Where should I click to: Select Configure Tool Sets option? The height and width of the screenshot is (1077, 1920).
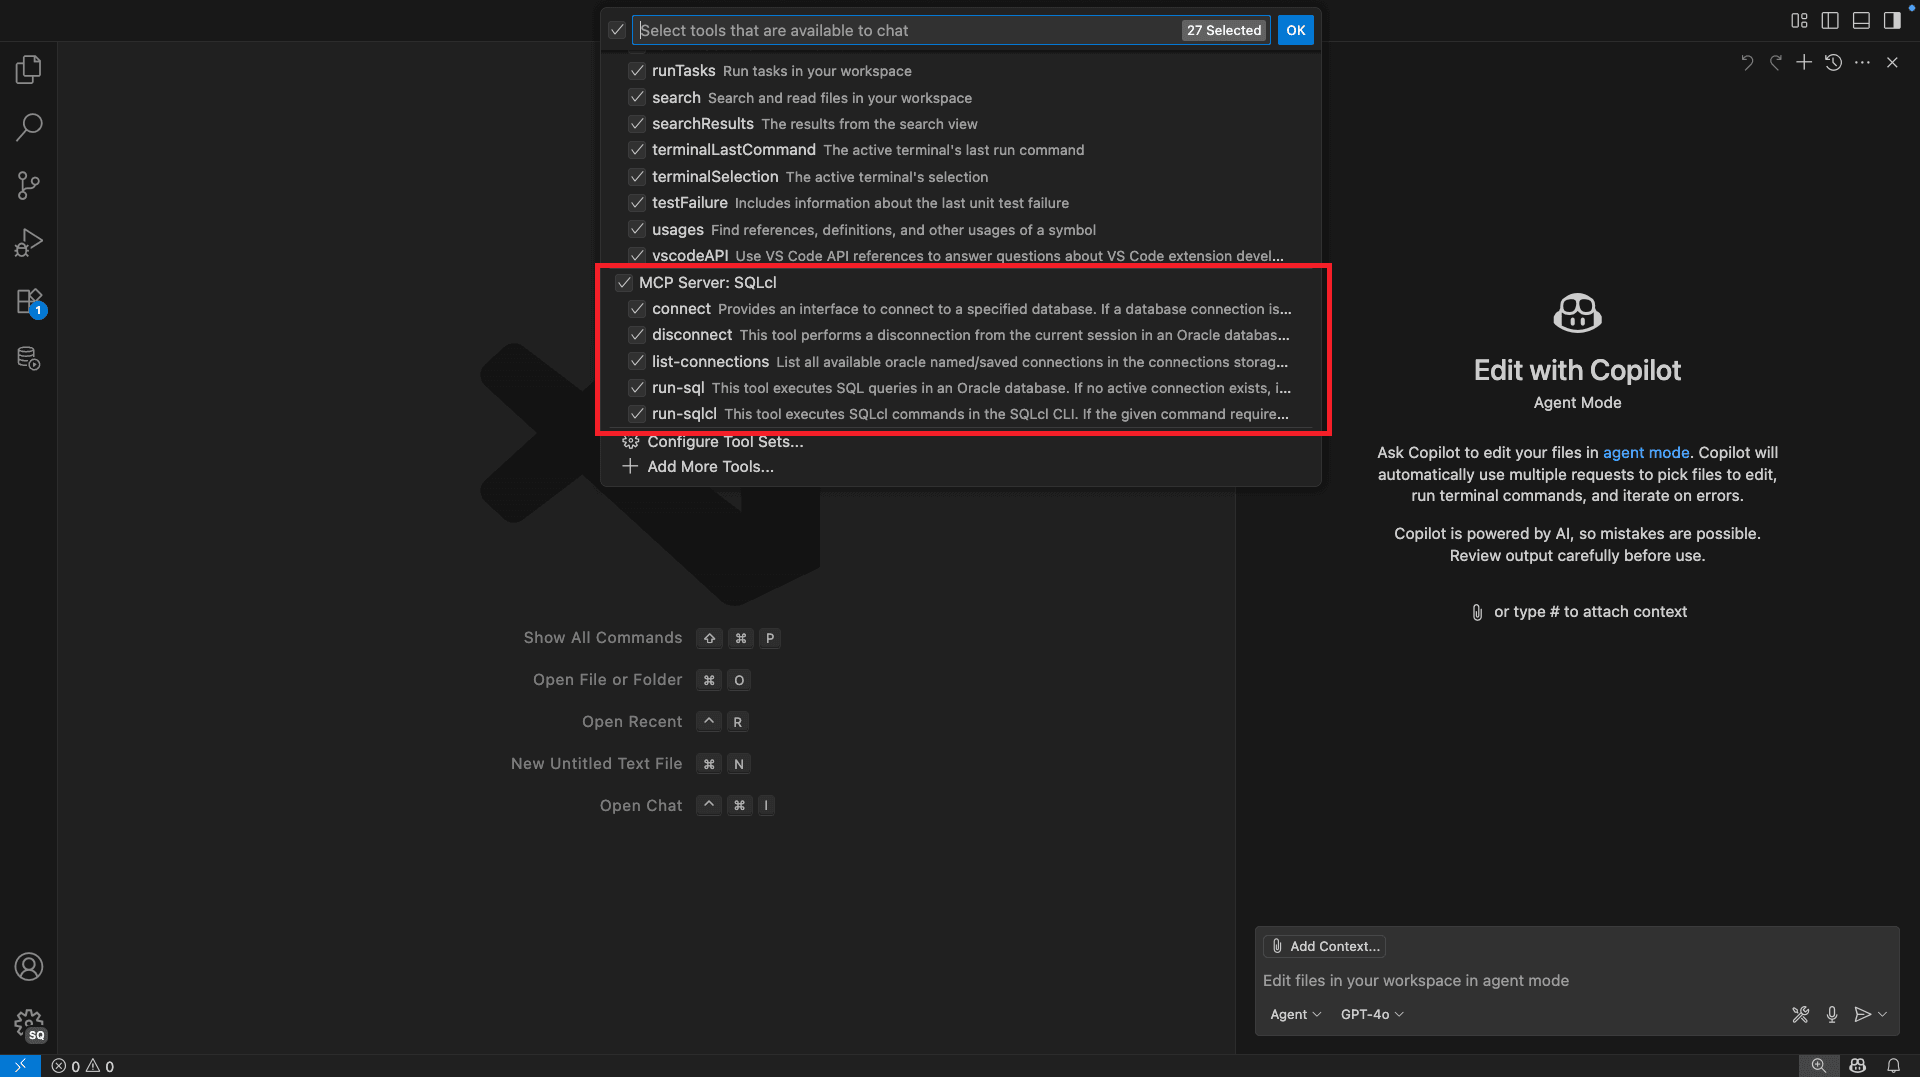(x=726, y=441)
